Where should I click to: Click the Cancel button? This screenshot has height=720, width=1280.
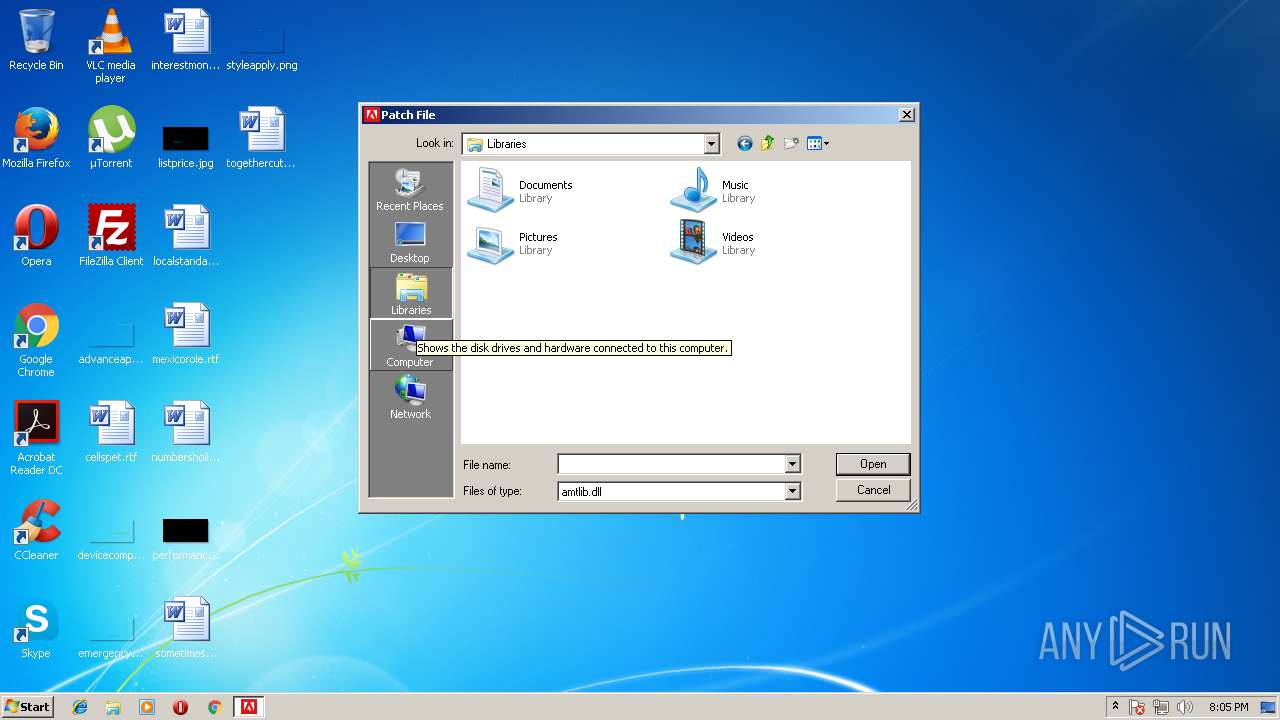(x=873, y=490)
